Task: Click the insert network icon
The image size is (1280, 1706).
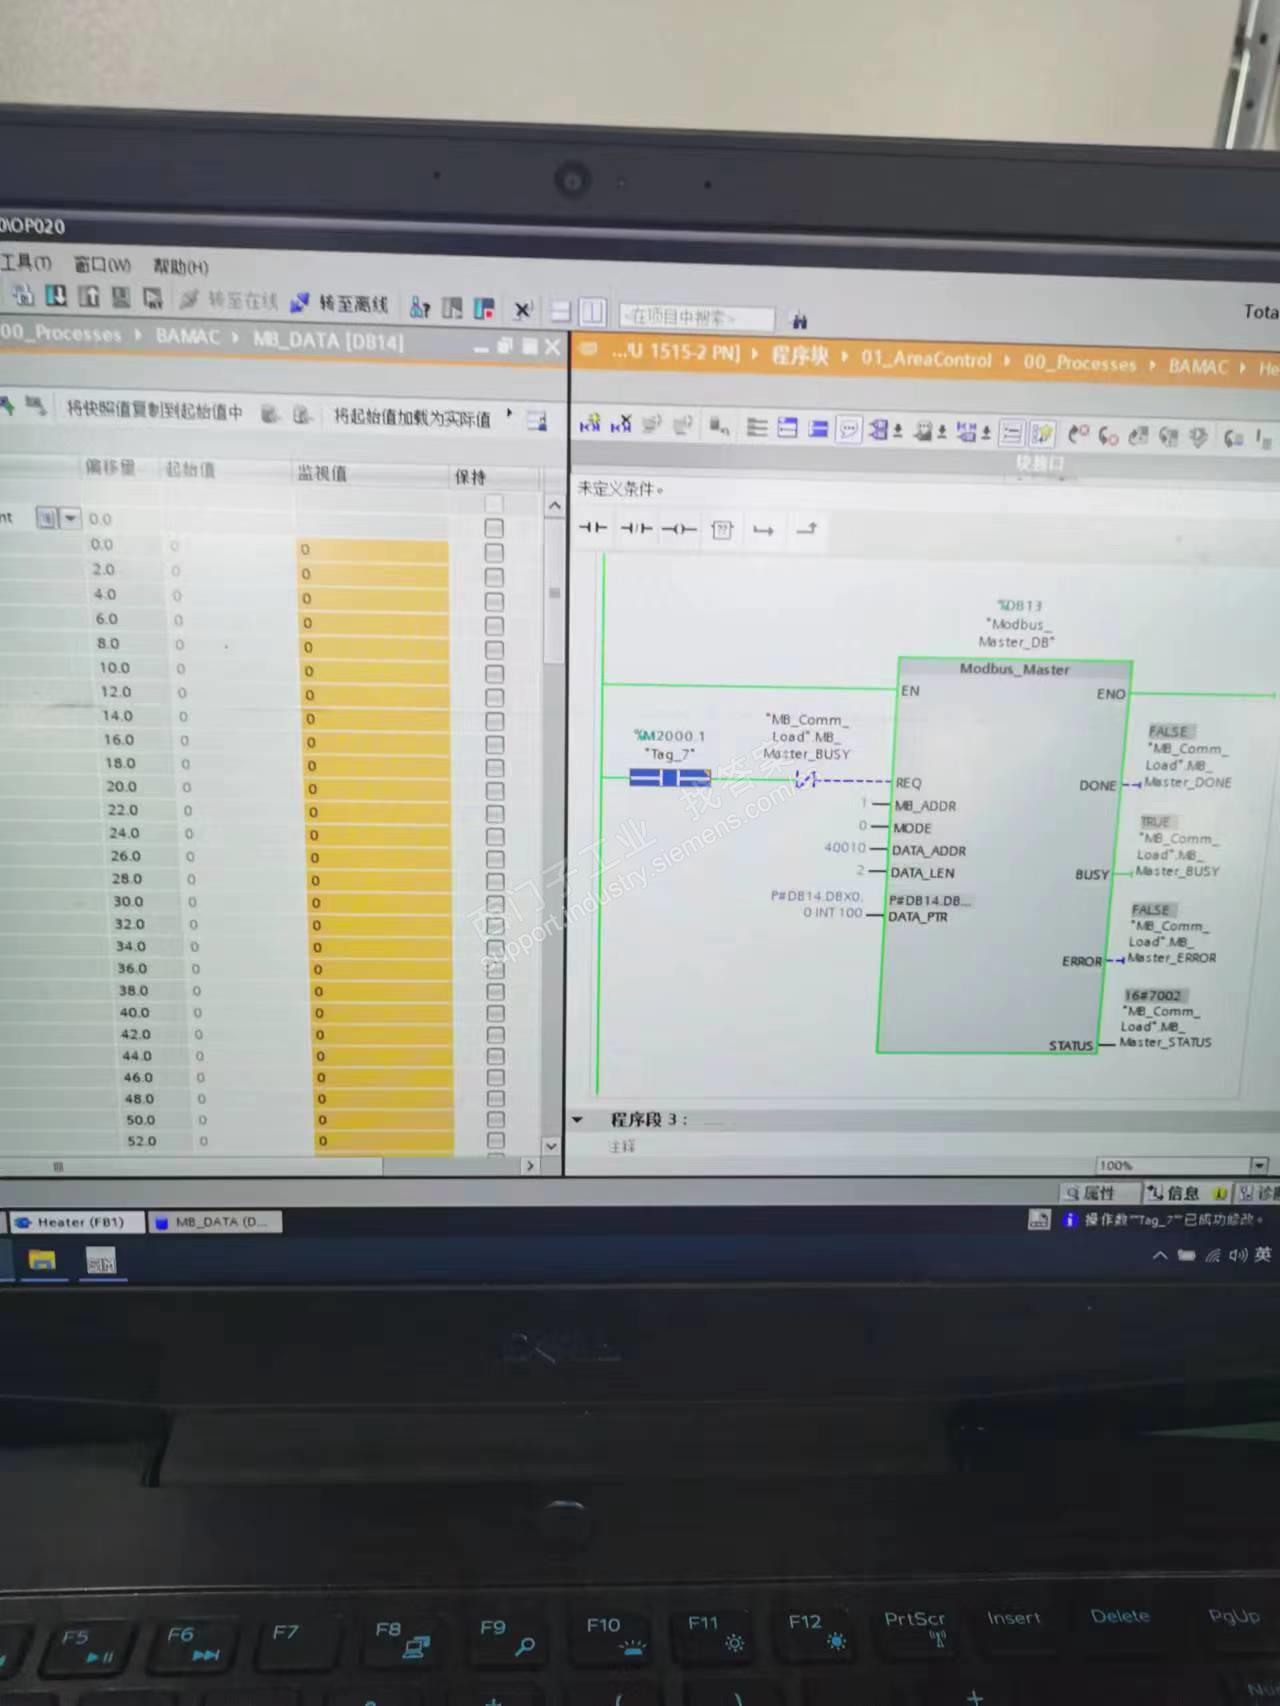Action: point(590,424)
